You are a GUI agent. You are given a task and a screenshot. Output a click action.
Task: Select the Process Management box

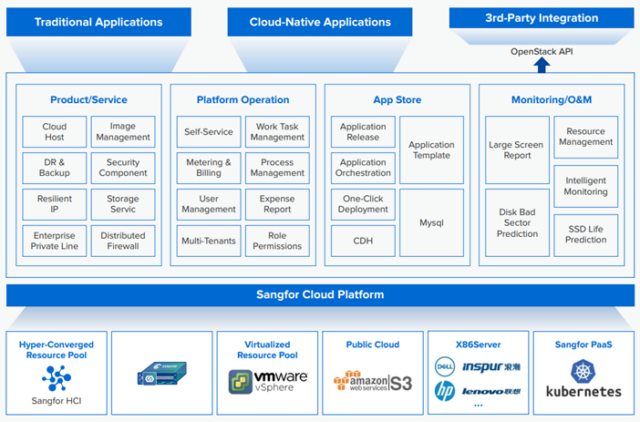pos(277,168)
